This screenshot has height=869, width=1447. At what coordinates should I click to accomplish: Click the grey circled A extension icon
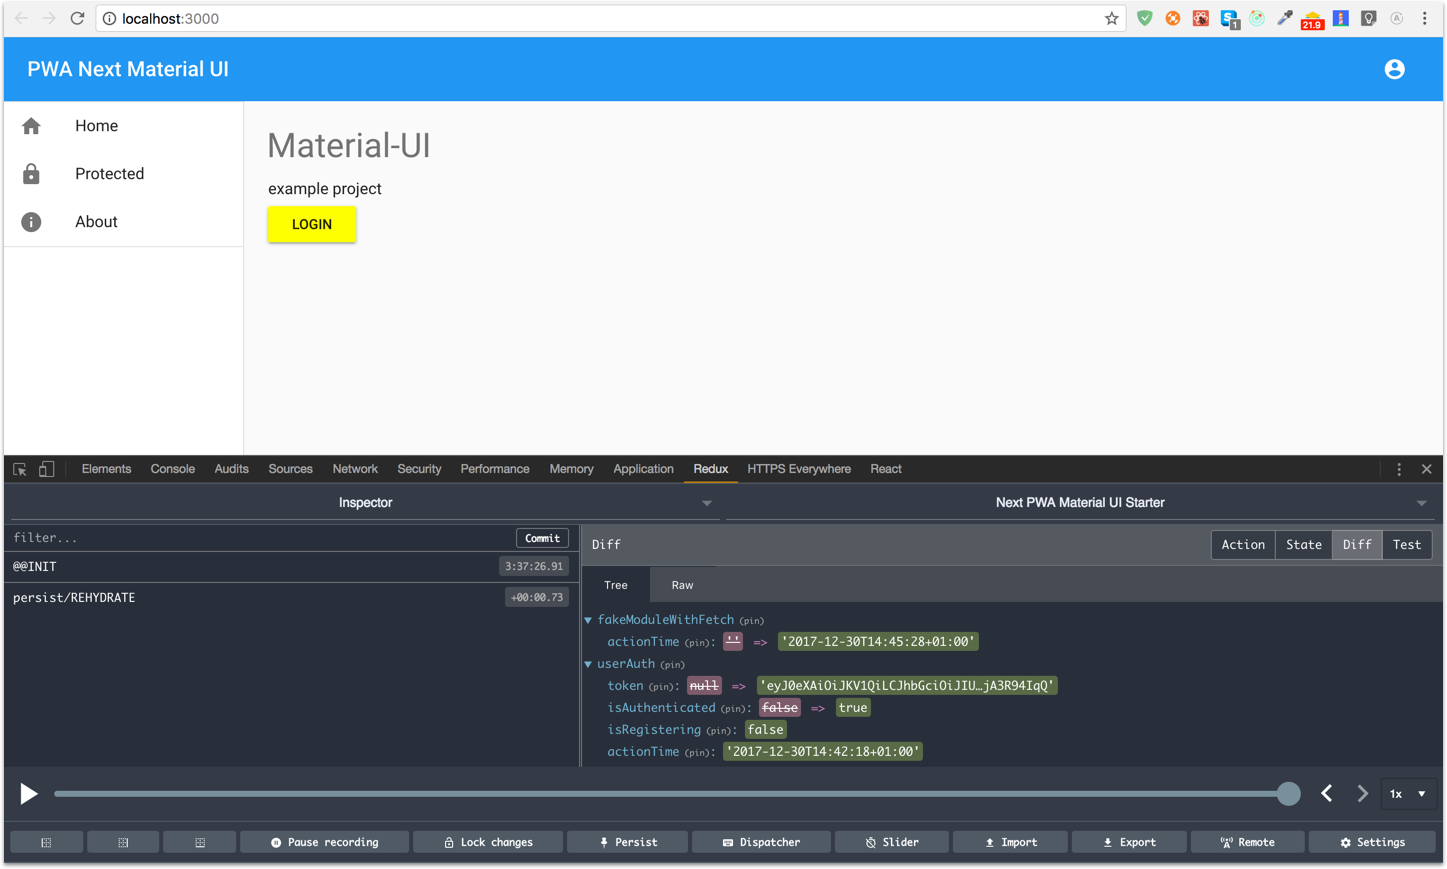click(x=1397, y=18)
